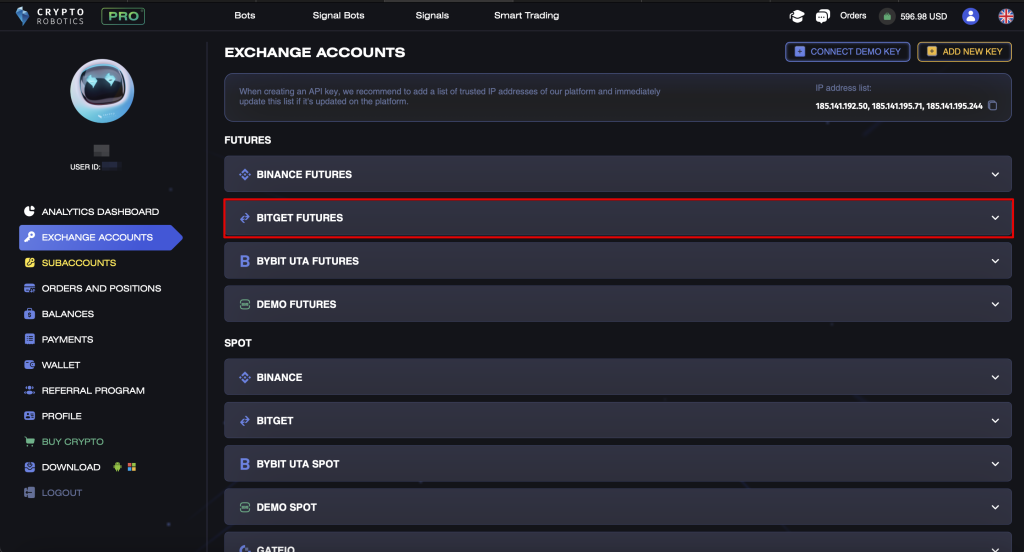Click the Binance spot logo icon
Viewport: 1024px width, 552px height.
click(x=245, y=378)
